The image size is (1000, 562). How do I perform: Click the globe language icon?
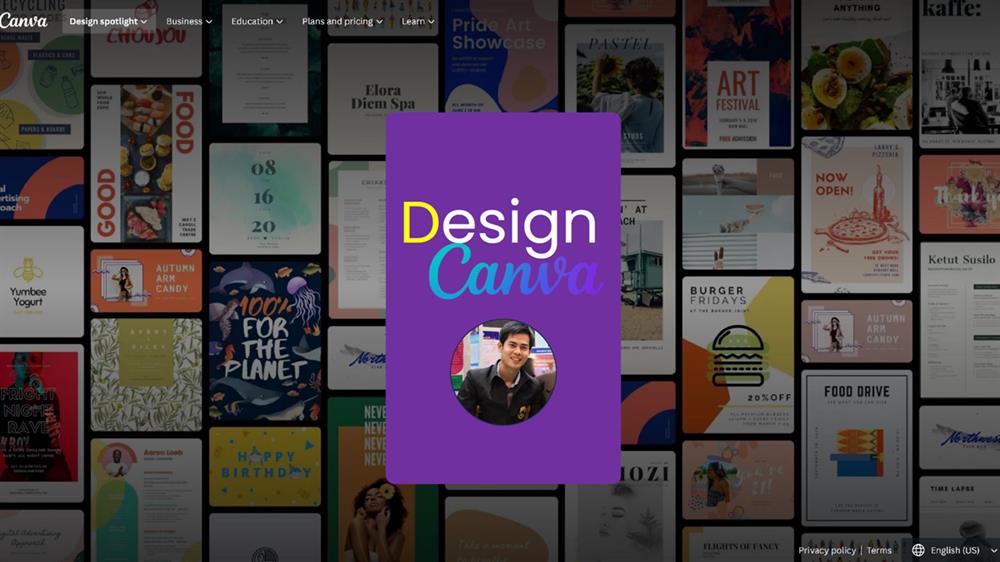(x=918, y=550)
